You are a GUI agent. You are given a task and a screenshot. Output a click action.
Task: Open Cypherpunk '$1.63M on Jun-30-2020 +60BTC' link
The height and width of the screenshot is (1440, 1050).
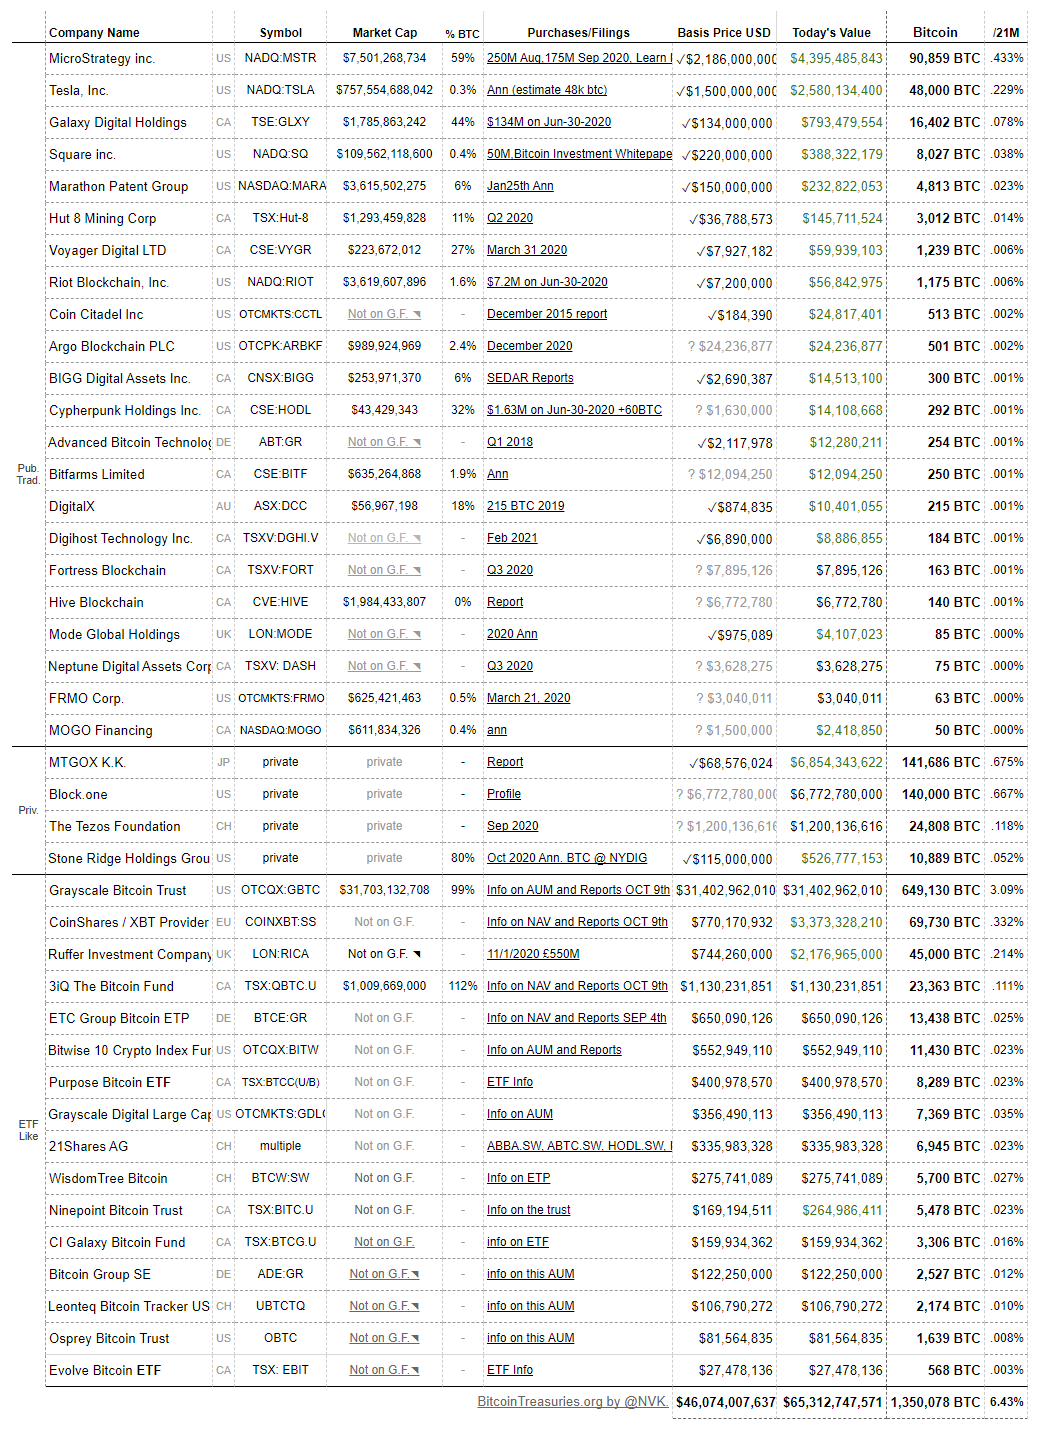click(574, 410)
